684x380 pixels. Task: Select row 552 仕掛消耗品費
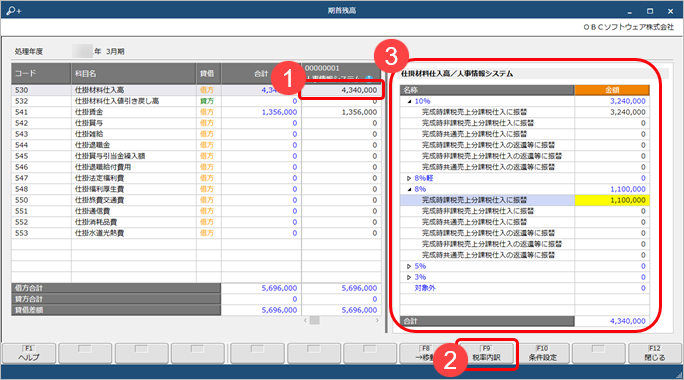(x=196, y=222)
